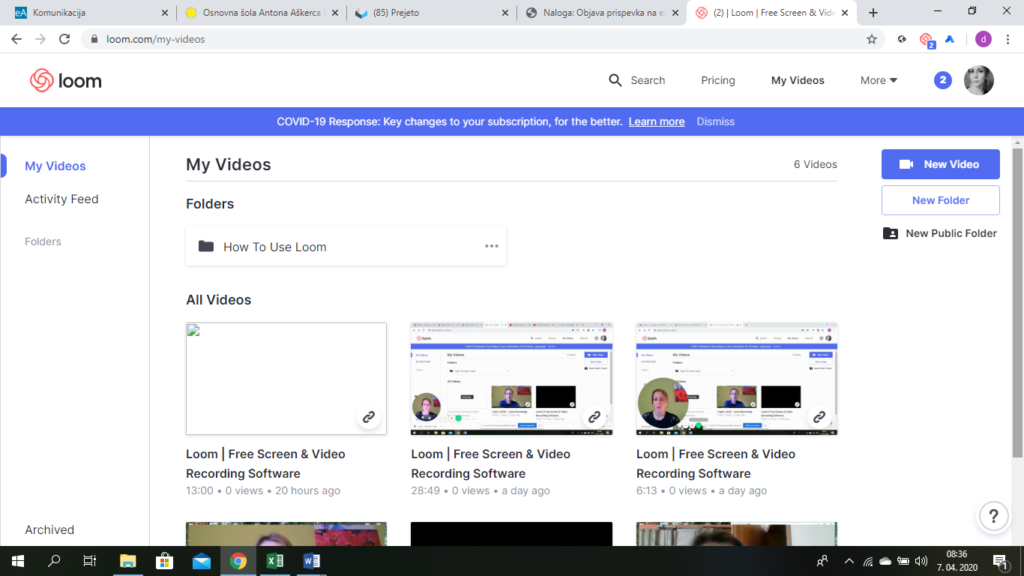
Task: Open the help question mark button
Action: (993, 516)
